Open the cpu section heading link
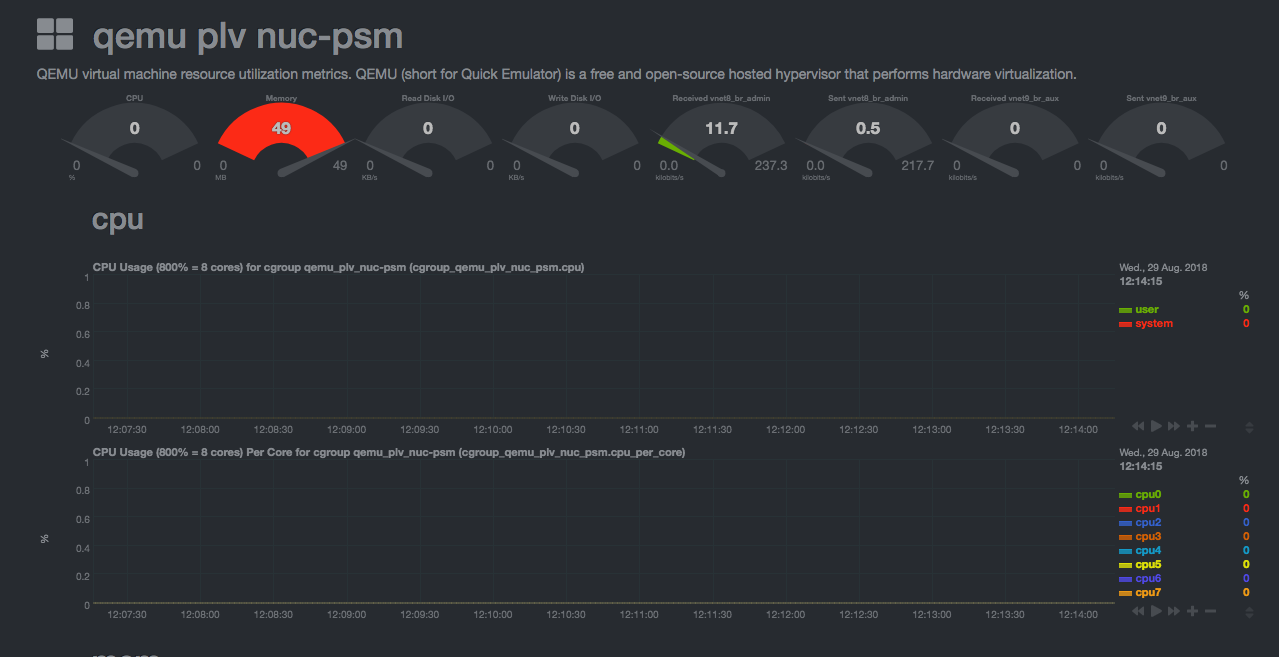The image size is (1279, 657). (x=117, y=219)
